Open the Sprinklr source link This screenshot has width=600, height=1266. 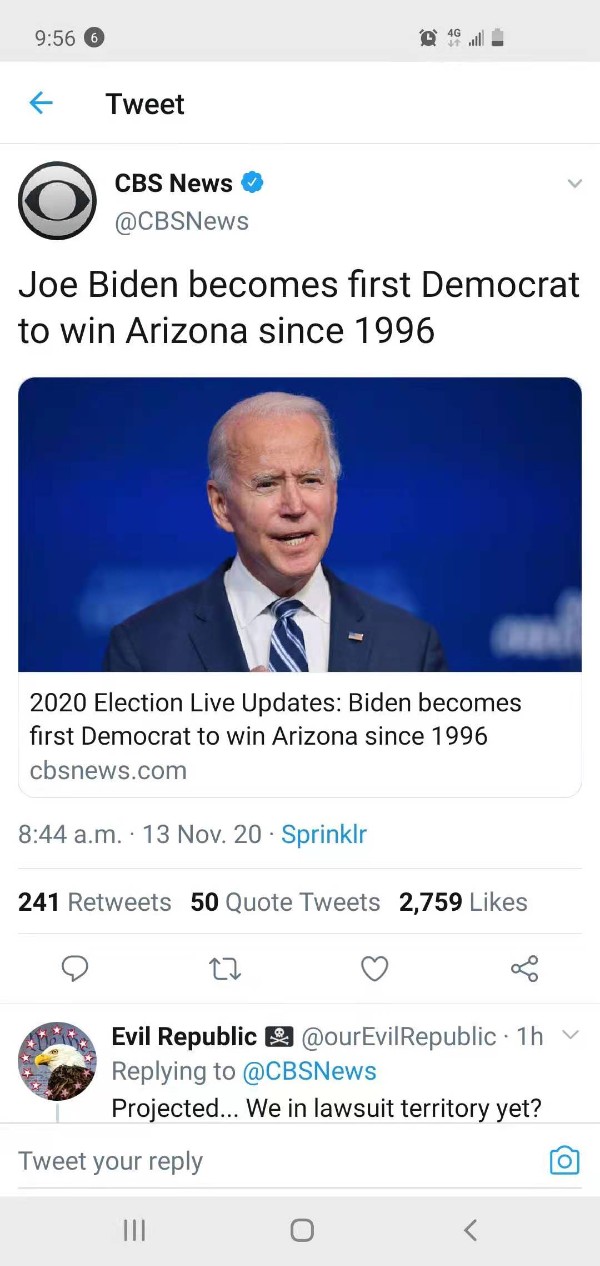point(324,834)
